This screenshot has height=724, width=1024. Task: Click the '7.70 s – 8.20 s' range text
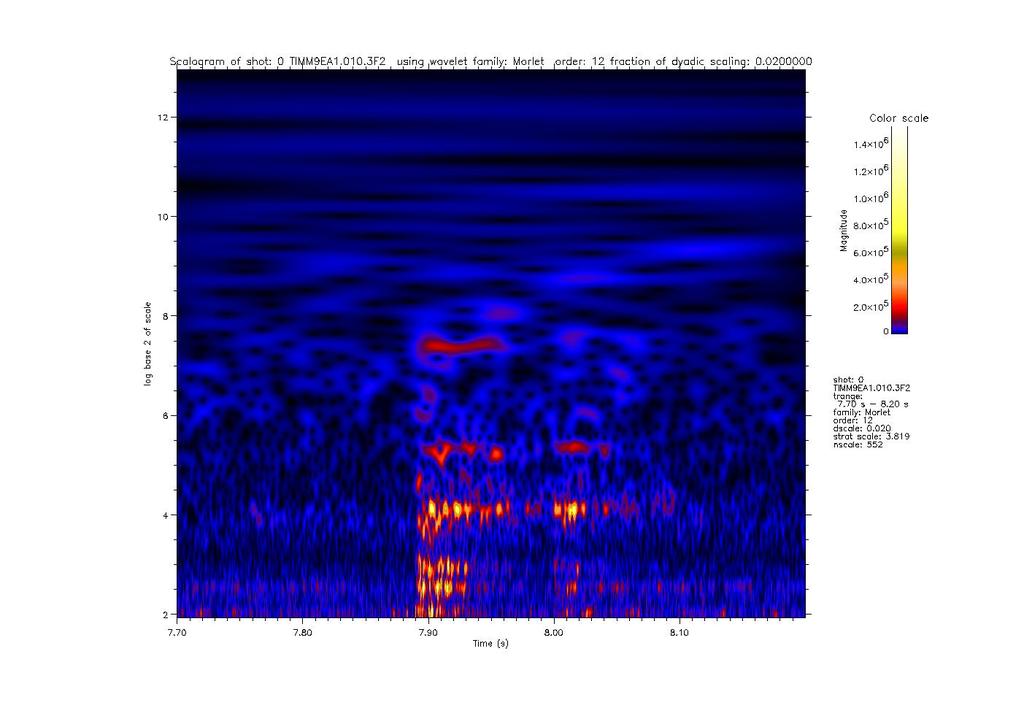point(872,404)
